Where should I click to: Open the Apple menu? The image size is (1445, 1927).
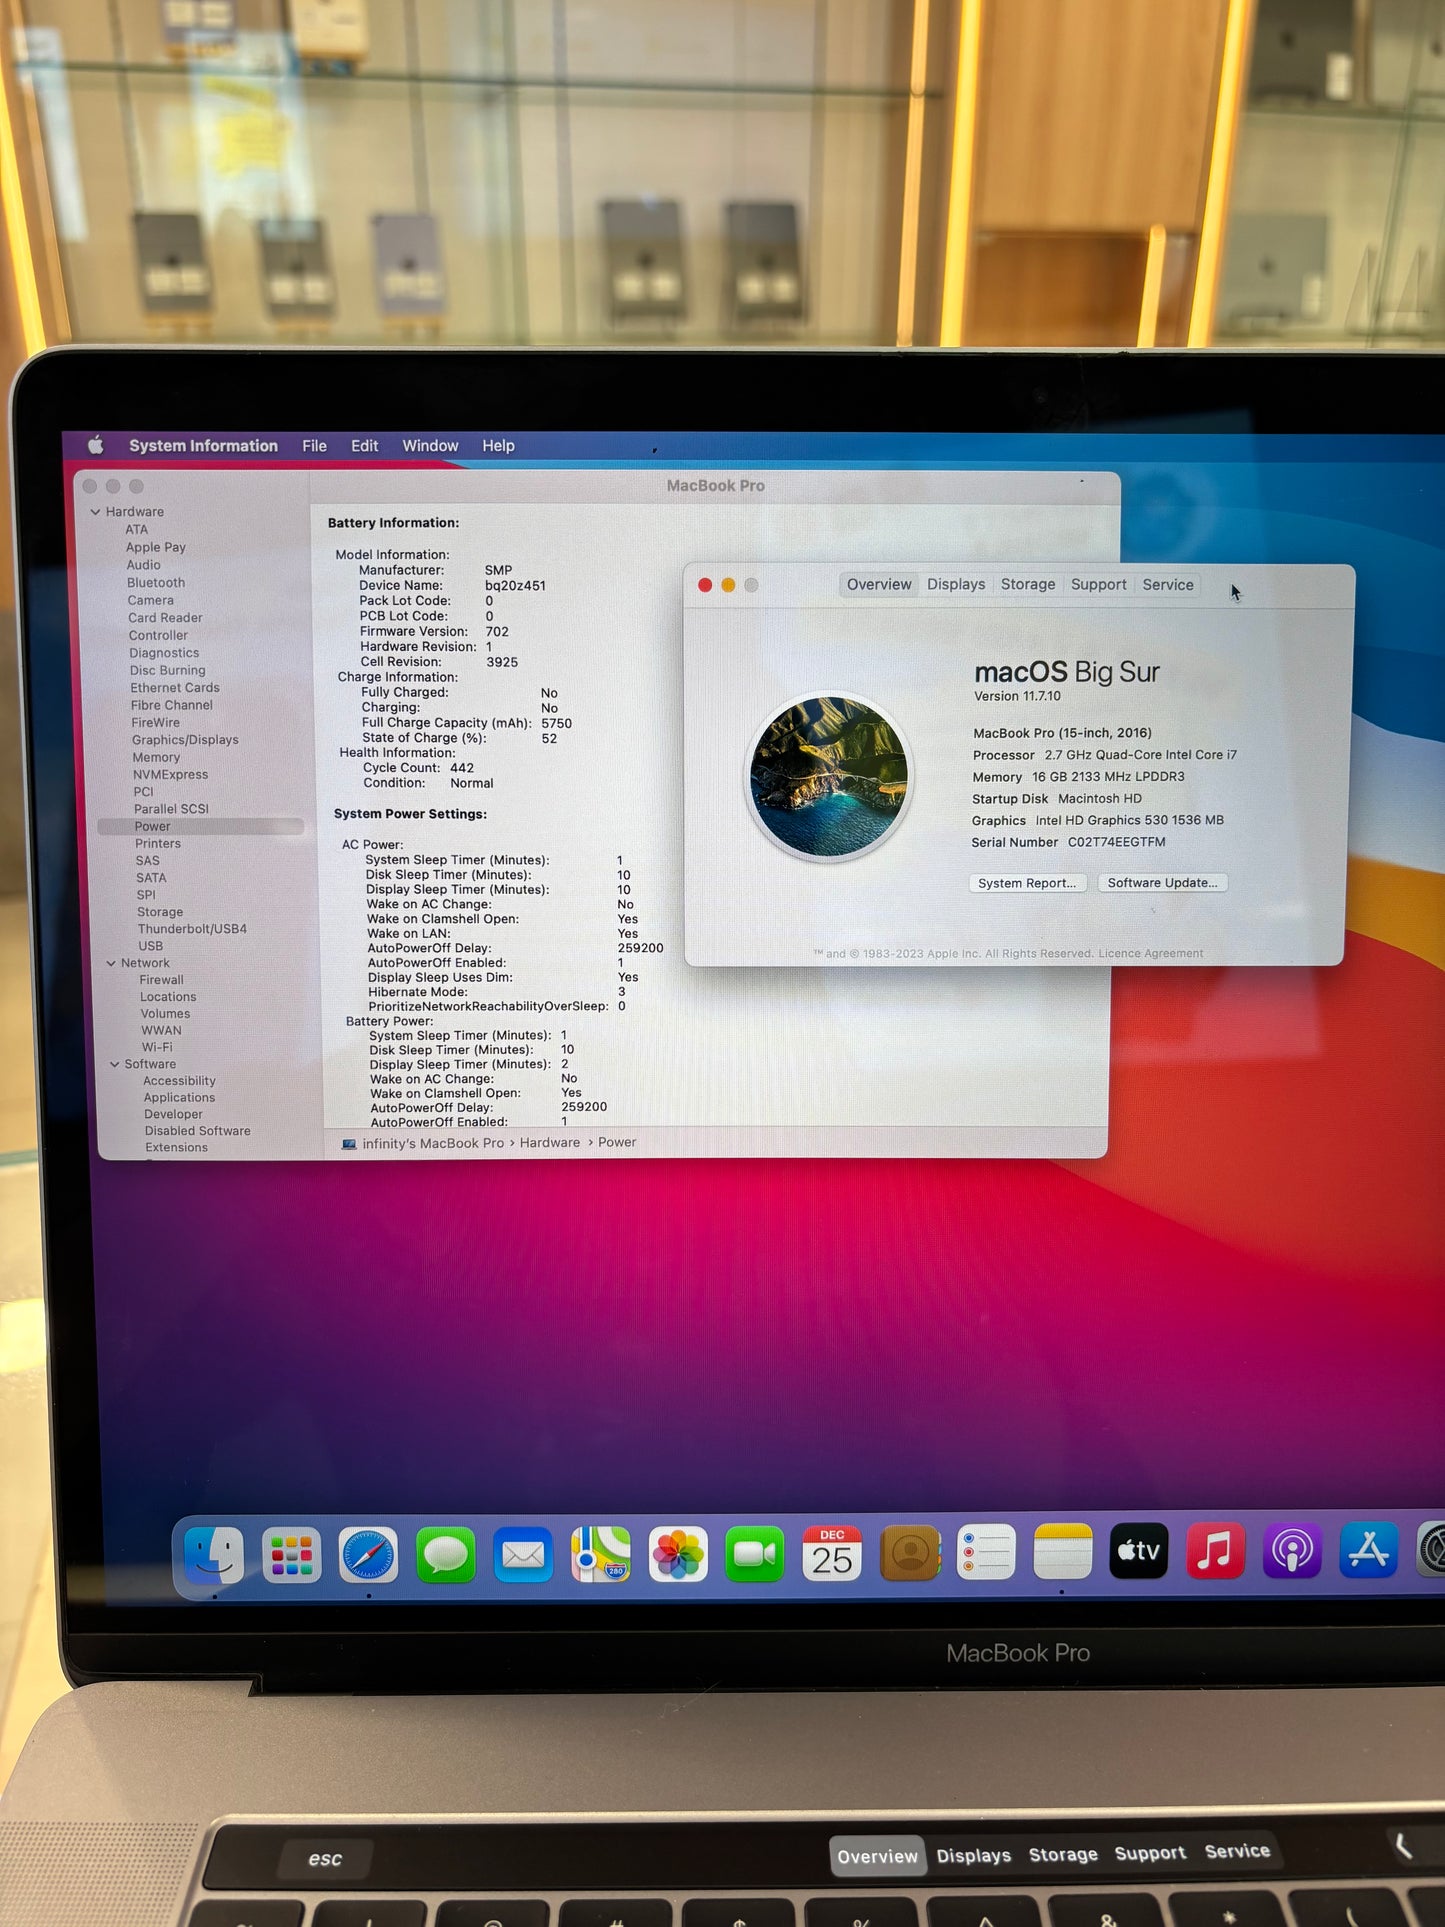point(96,445)
